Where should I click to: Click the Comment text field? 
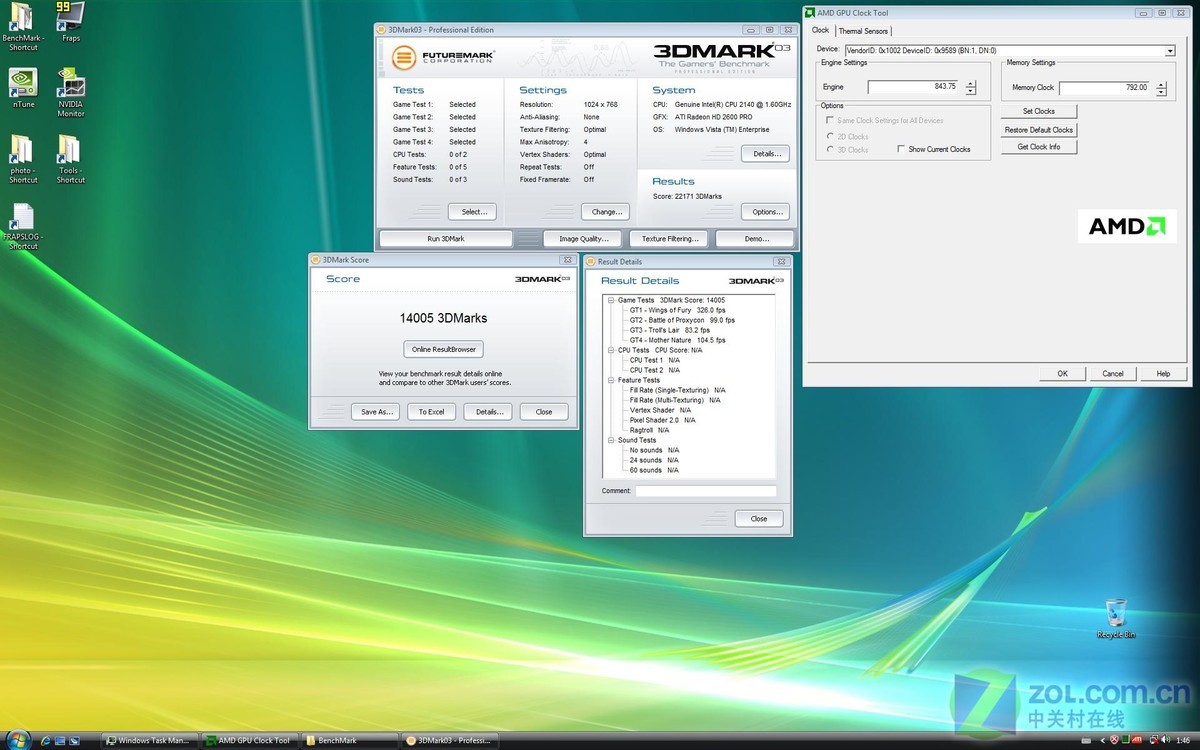[x=705, y=491]
